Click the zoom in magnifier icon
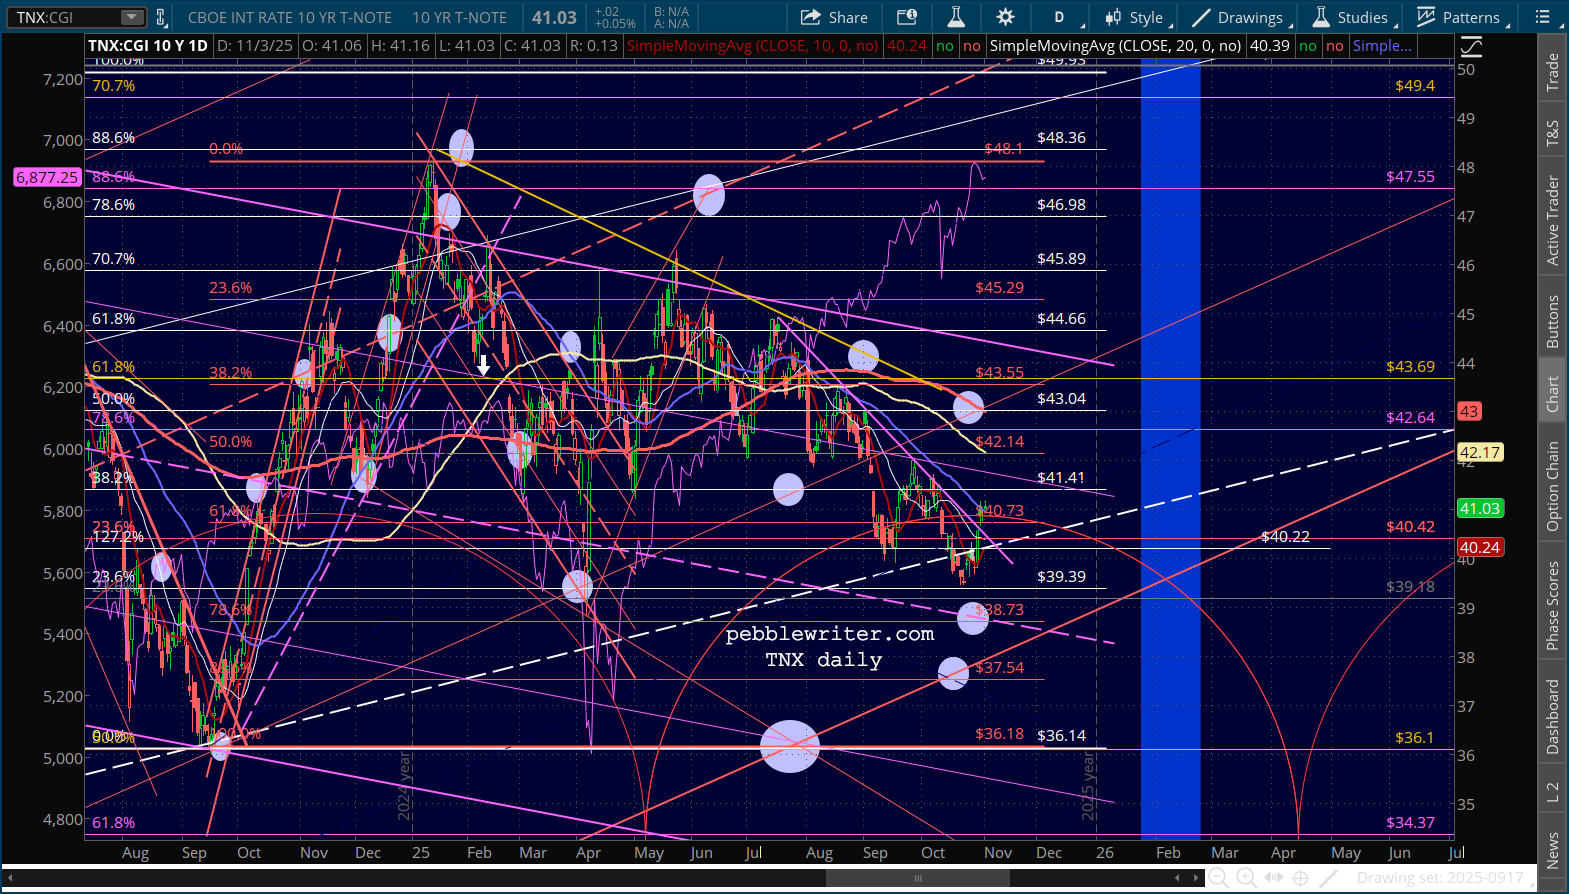The width and height of the screenshot is (1569, 894). [x=1246, y=878]
